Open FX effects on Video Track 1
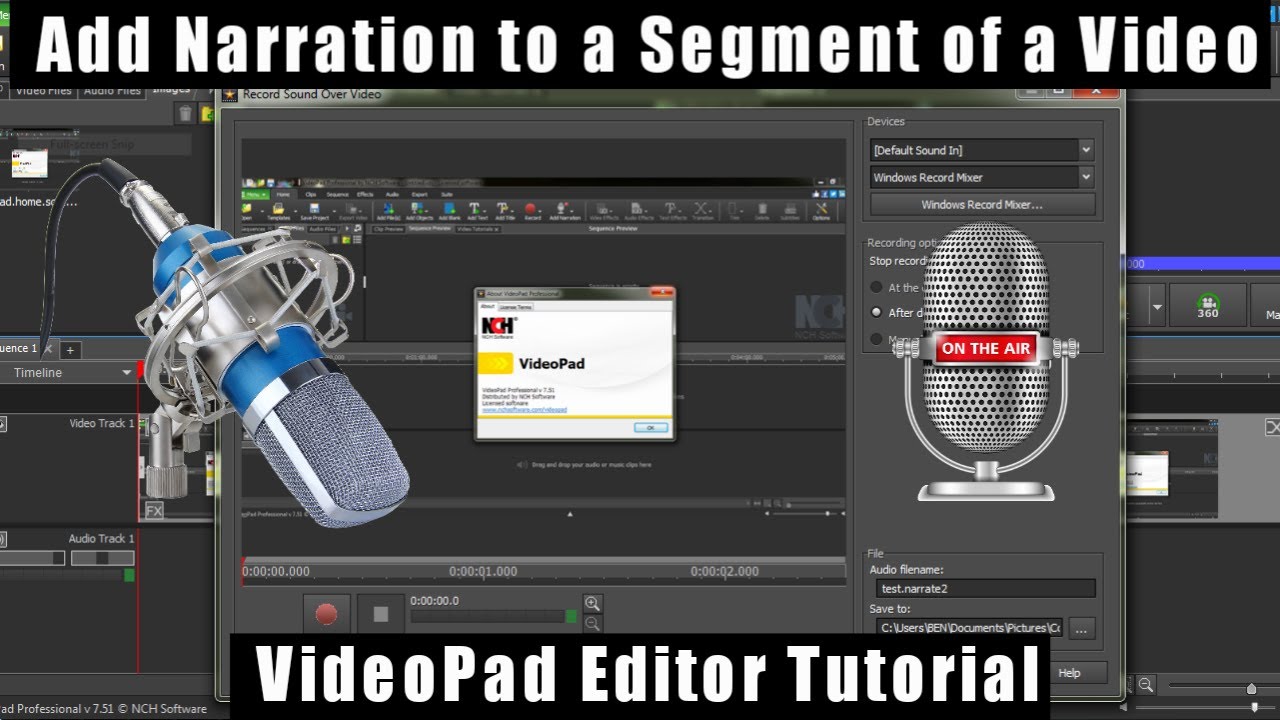The width and height of the screenshot is (1280, 720). click(154, 511)
